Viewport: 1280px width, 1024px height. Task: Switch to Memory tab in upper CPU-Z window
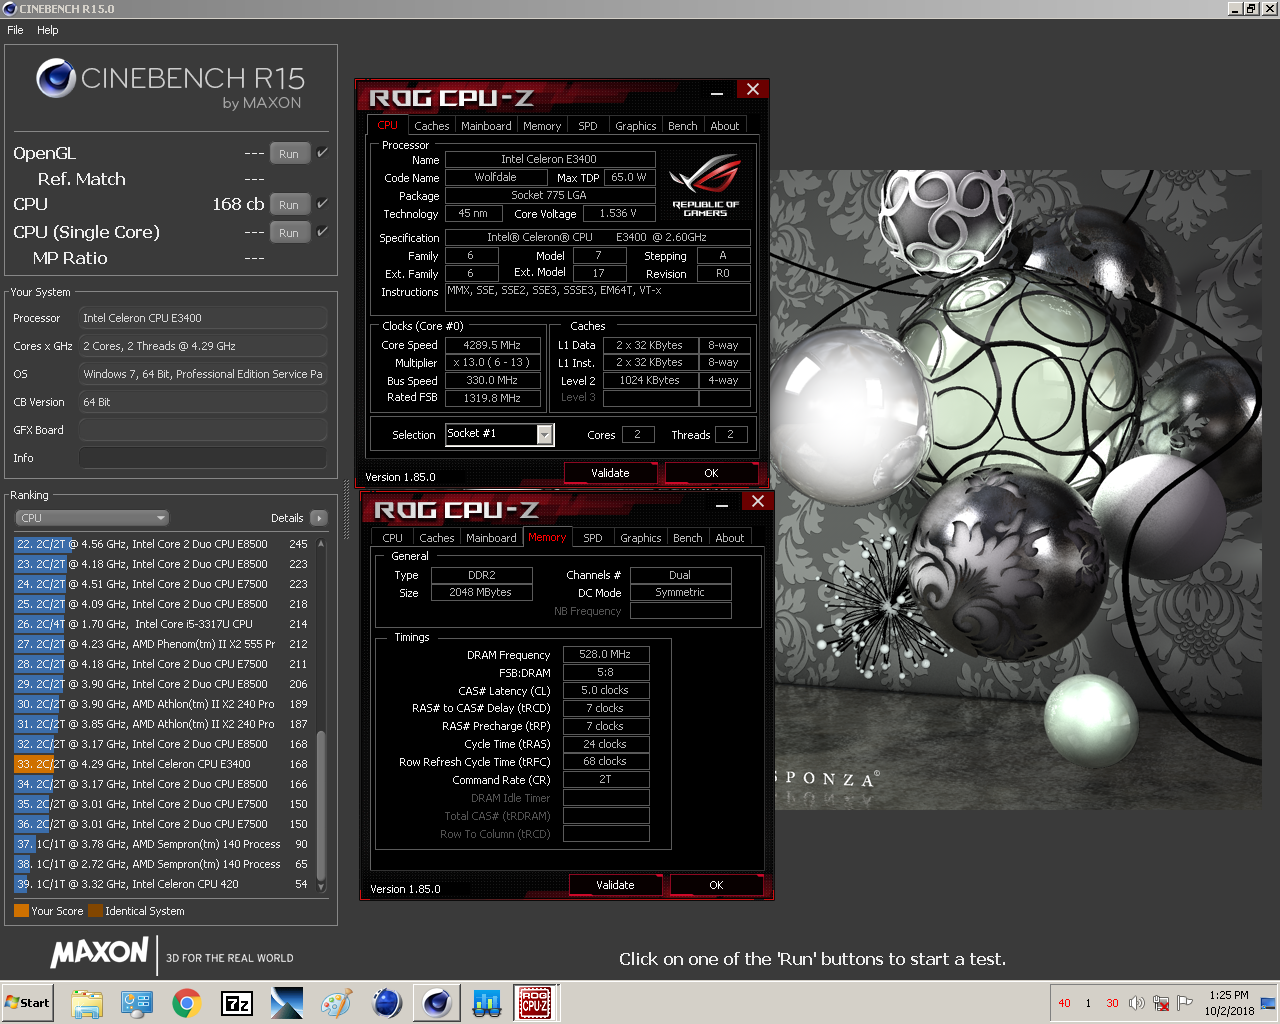pos(542,126)
